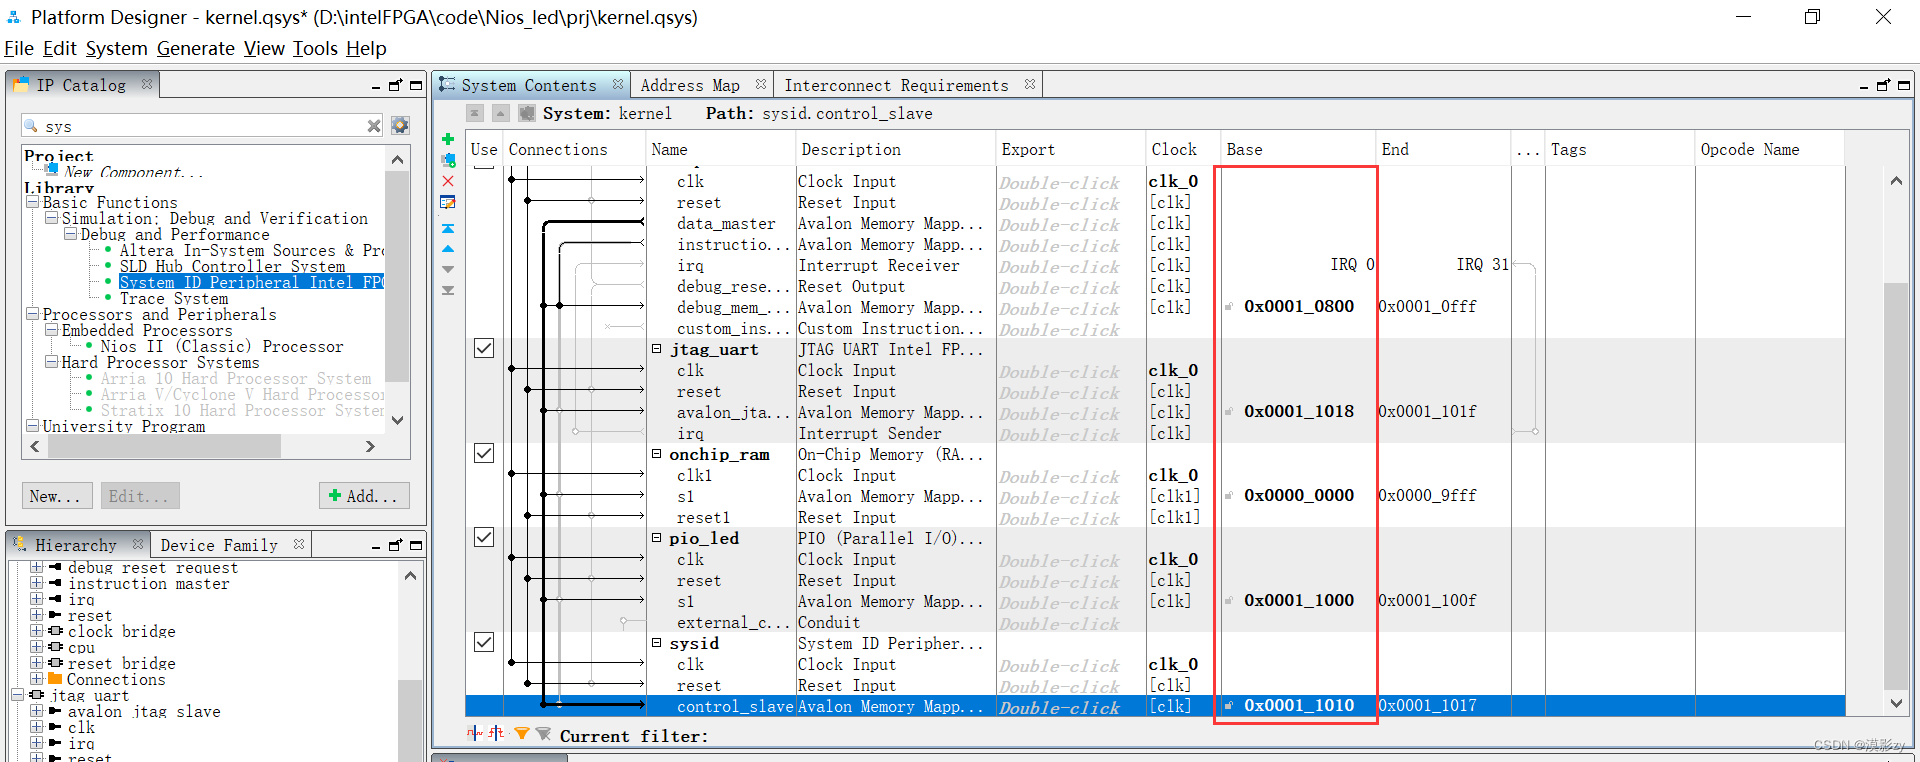Select New Component... under Project
Image resolution: width=1920 pixels, height=762 pixels.
(133, 172)
